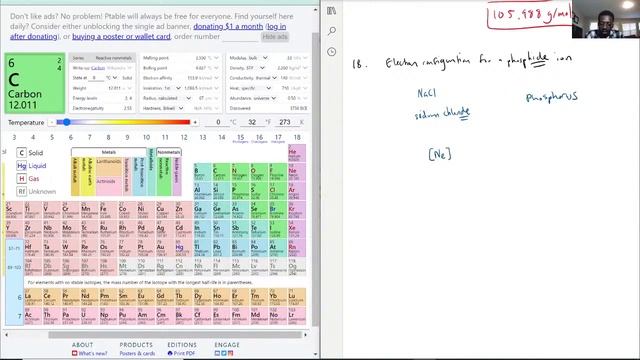Open the Ionization 1st property dropdown
The height and width of the screenshot is (360, 640).
point(178,88)
